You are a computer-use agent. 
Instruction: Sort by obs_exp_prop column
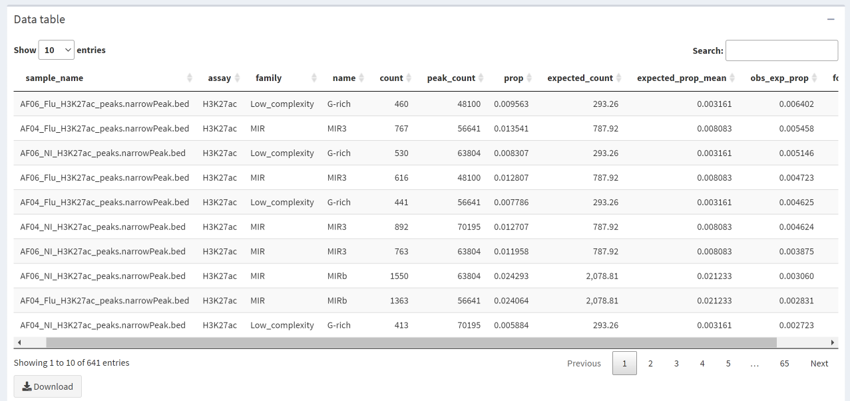(780, 78)
